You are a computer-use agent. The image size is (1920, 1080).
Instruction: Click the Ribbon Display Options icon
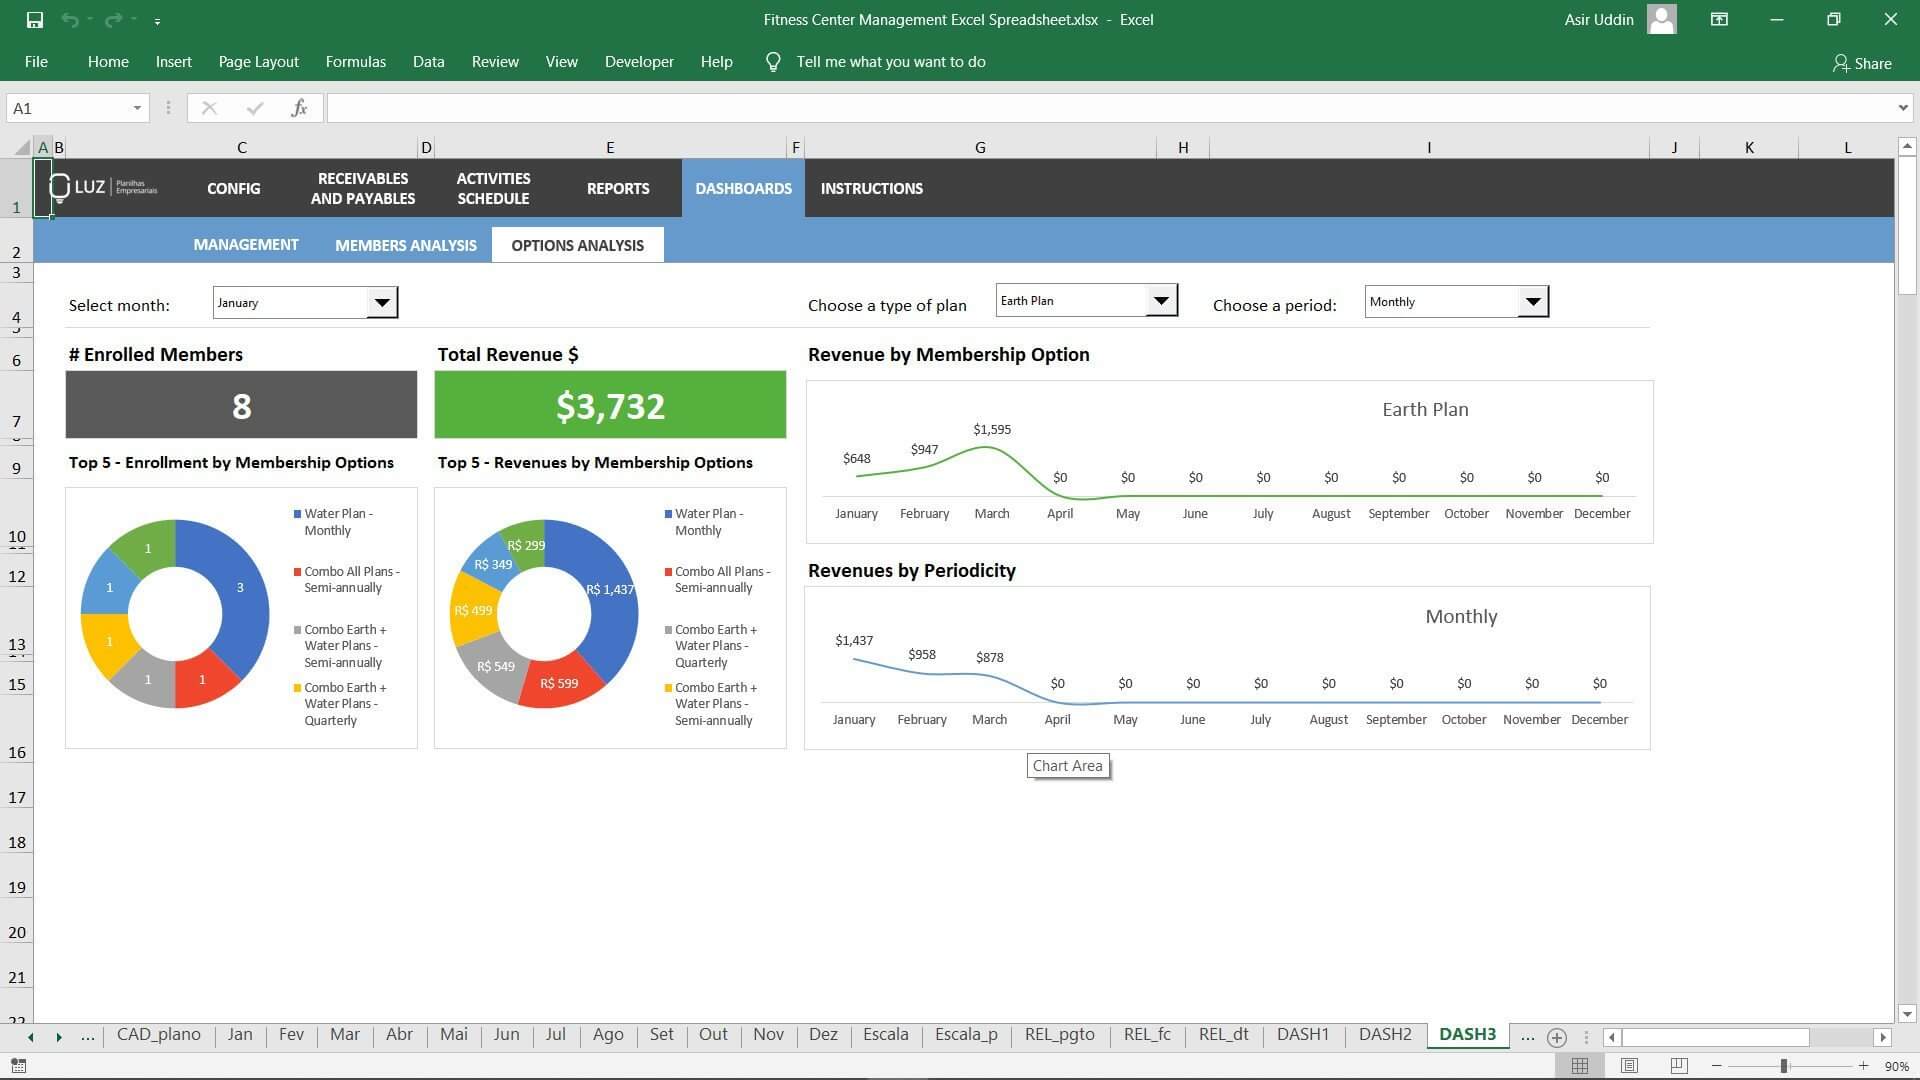point(1719,19)
